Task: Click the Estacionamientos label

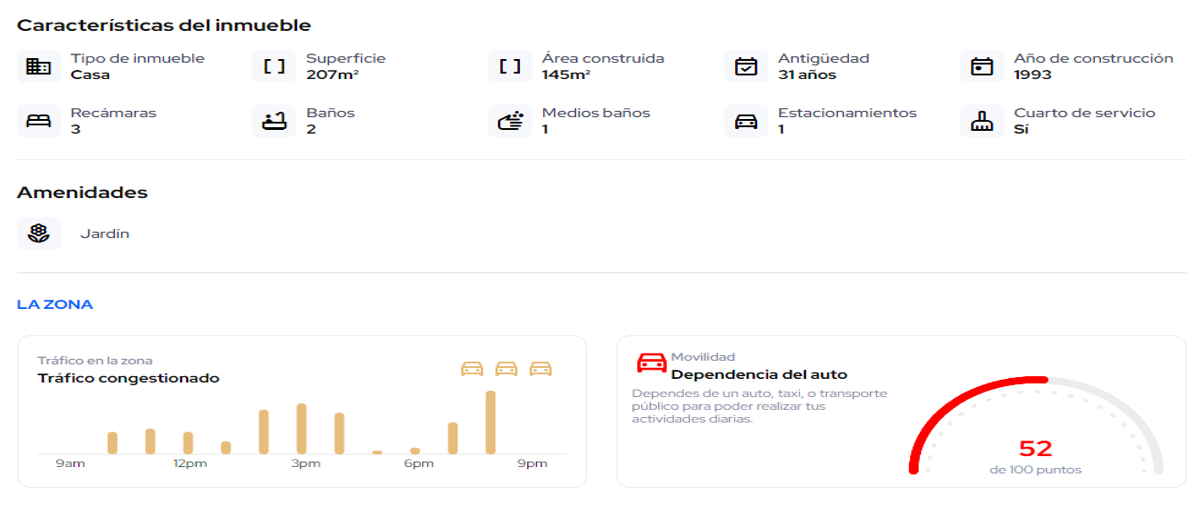Action: 847,113
